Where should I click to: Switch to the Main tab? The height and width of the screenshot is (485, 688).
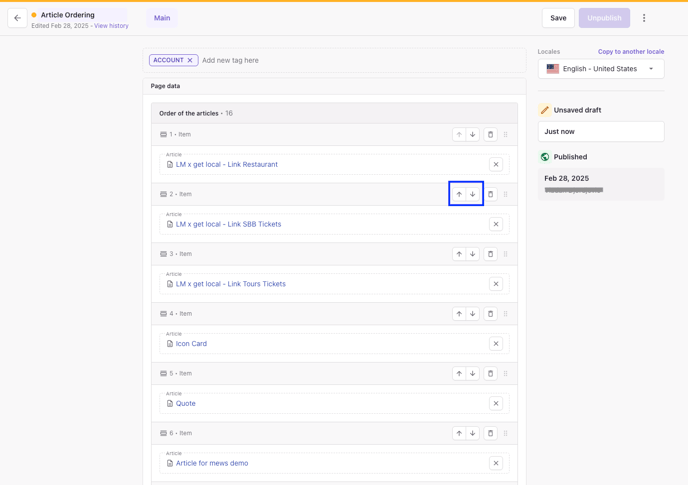pyautogui.click(x=162, y=18)
